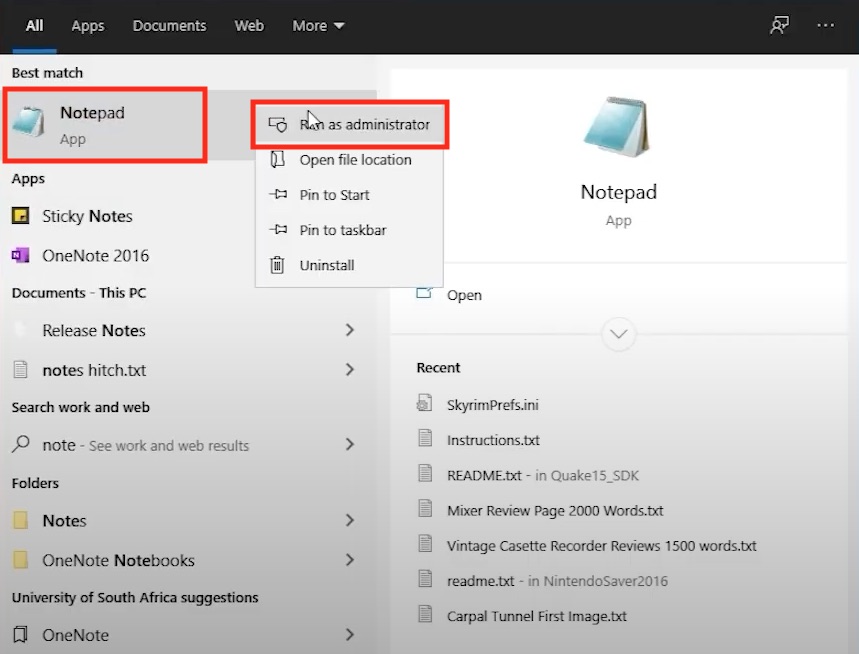This screenshot has height=654, width=859.
Task: Click the OneNote 2016 app icon
Action: click(x=20, y=255)
